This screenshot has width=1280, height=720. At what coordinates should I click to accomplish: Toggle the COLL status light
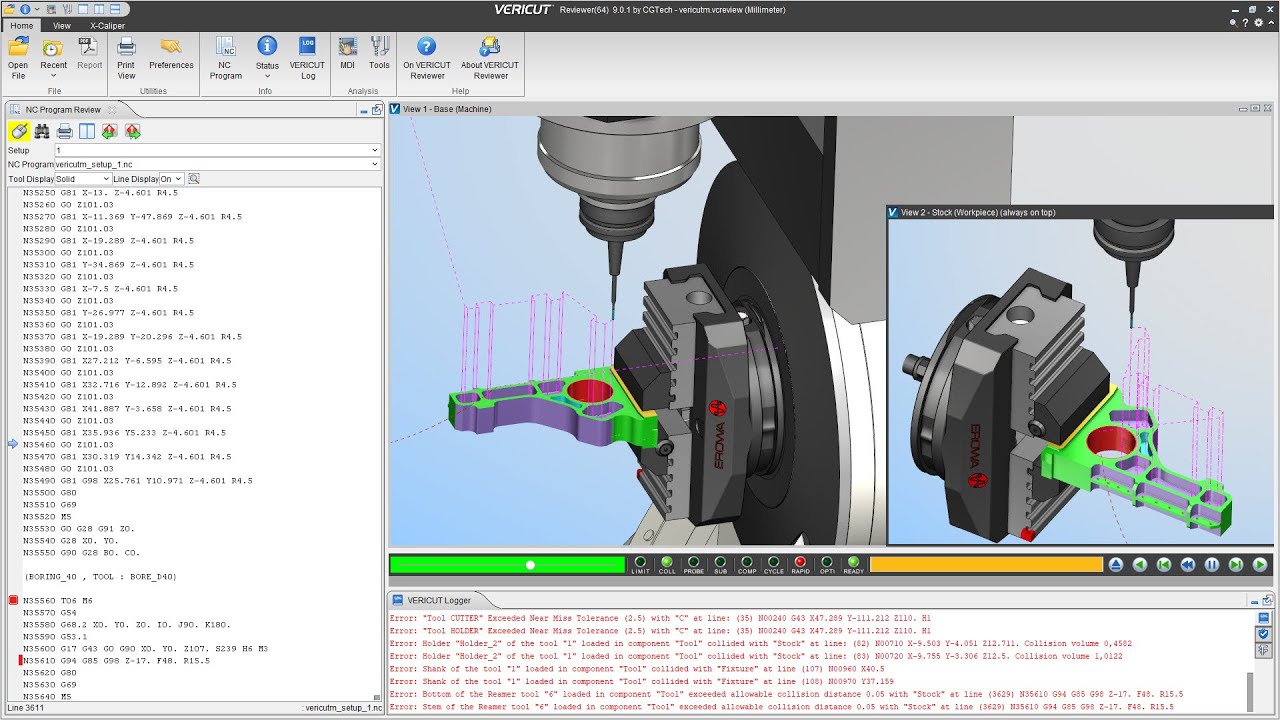(x=667, y=563)
